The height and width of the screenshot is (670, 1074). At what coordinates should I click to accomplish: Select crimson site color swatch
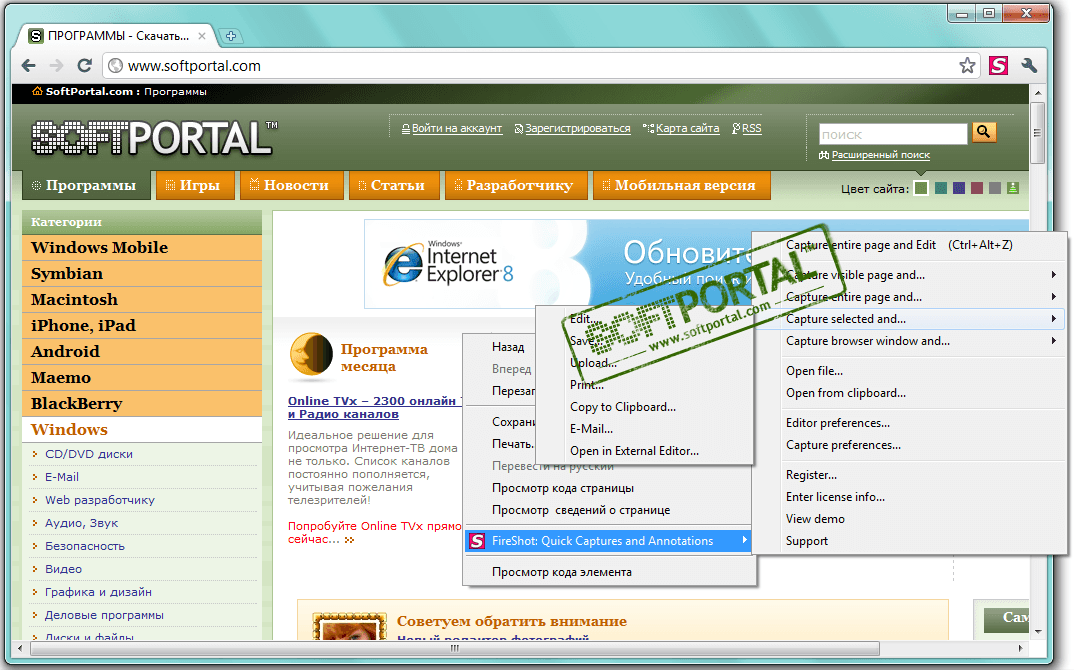pos(977,188)
